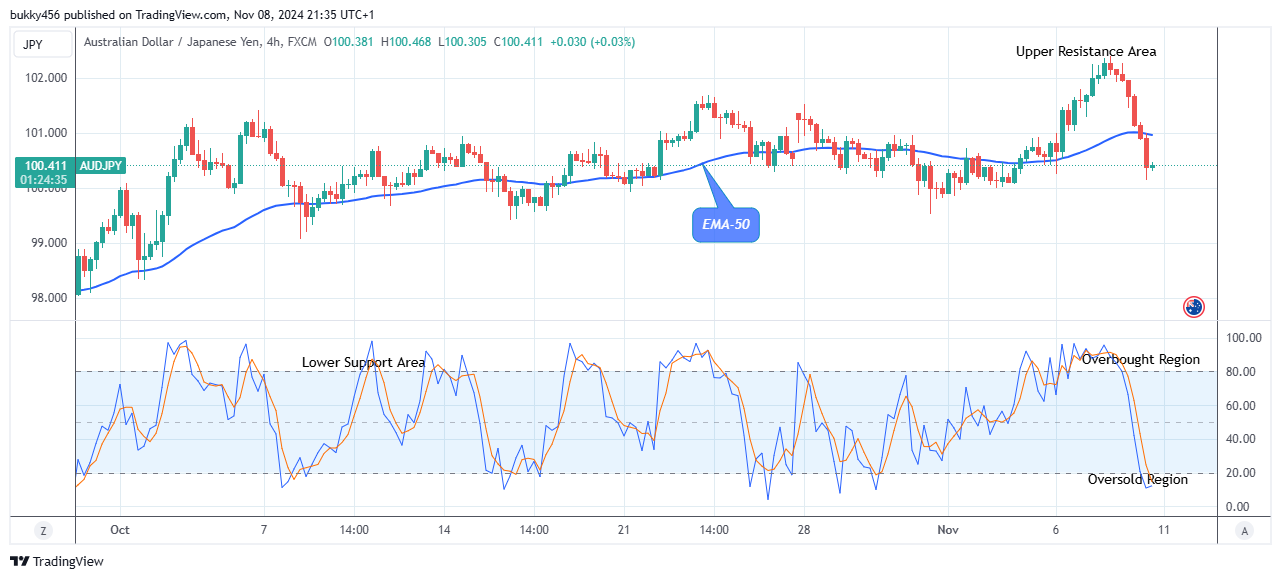Click the '21' date label on time axis
The width and height of the screenshot is (1281, 579).
pyautogui.click(x=623, y=530)
